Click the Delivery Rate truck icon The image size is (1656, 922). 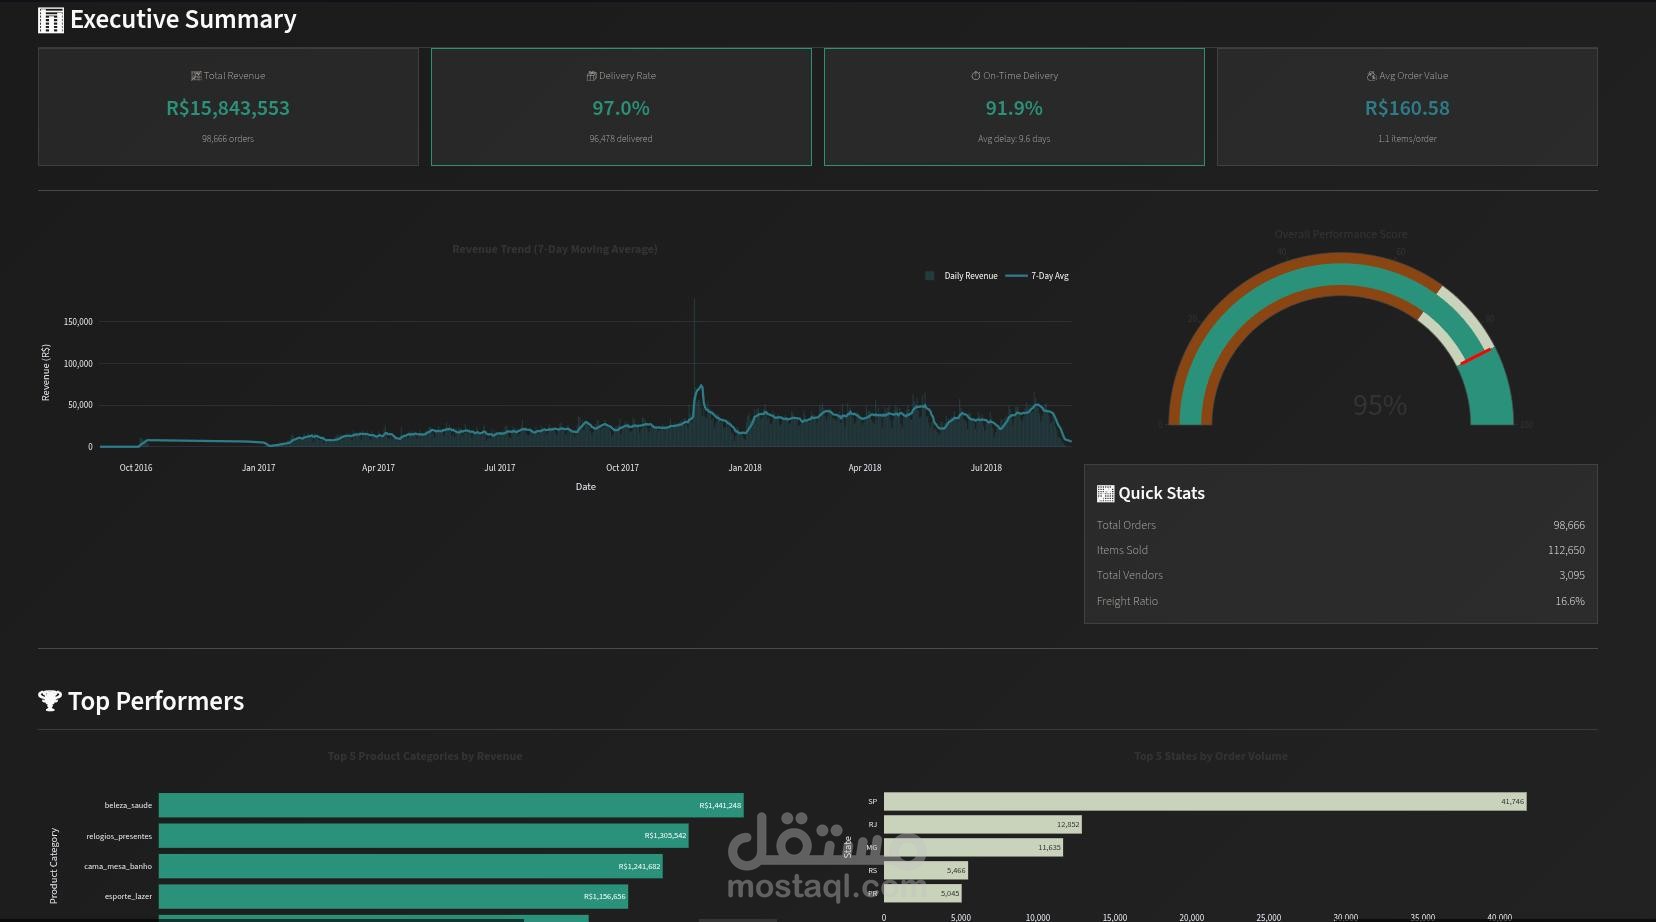(592, 75)
